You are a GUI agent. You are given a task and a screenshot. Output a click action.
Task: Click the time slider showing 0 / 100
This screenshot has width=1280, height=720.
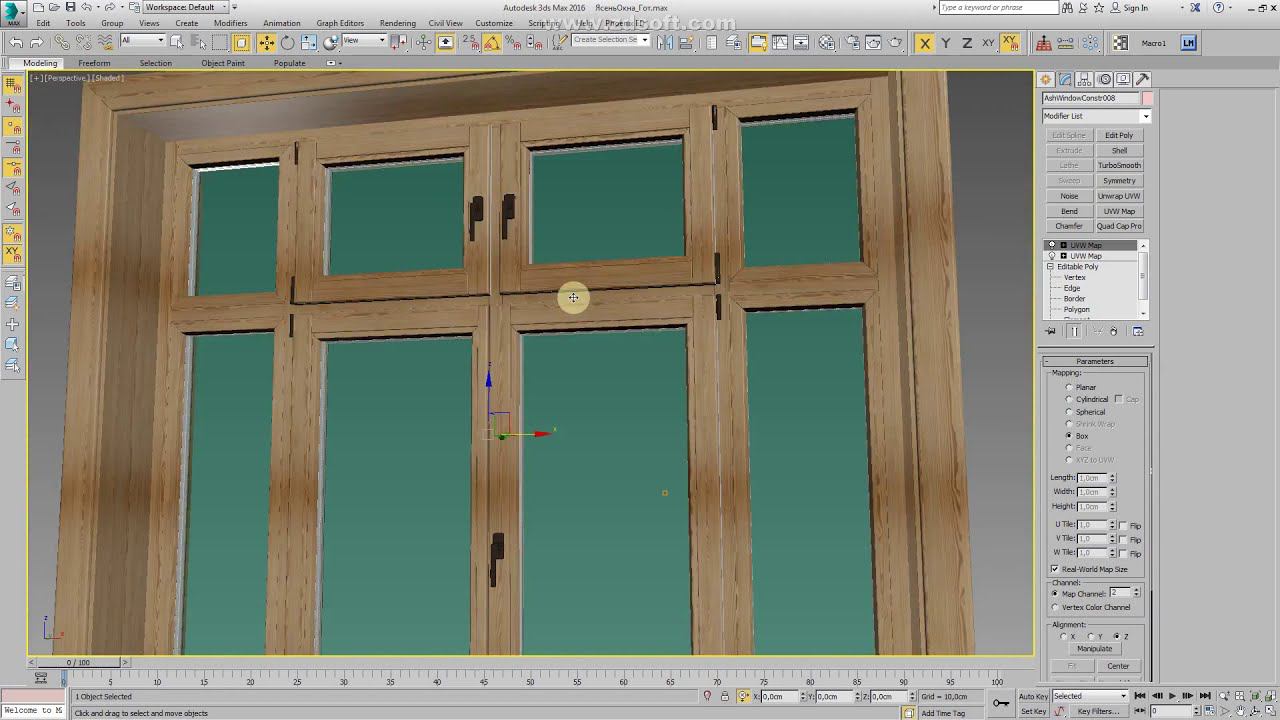tap(78, 662)
